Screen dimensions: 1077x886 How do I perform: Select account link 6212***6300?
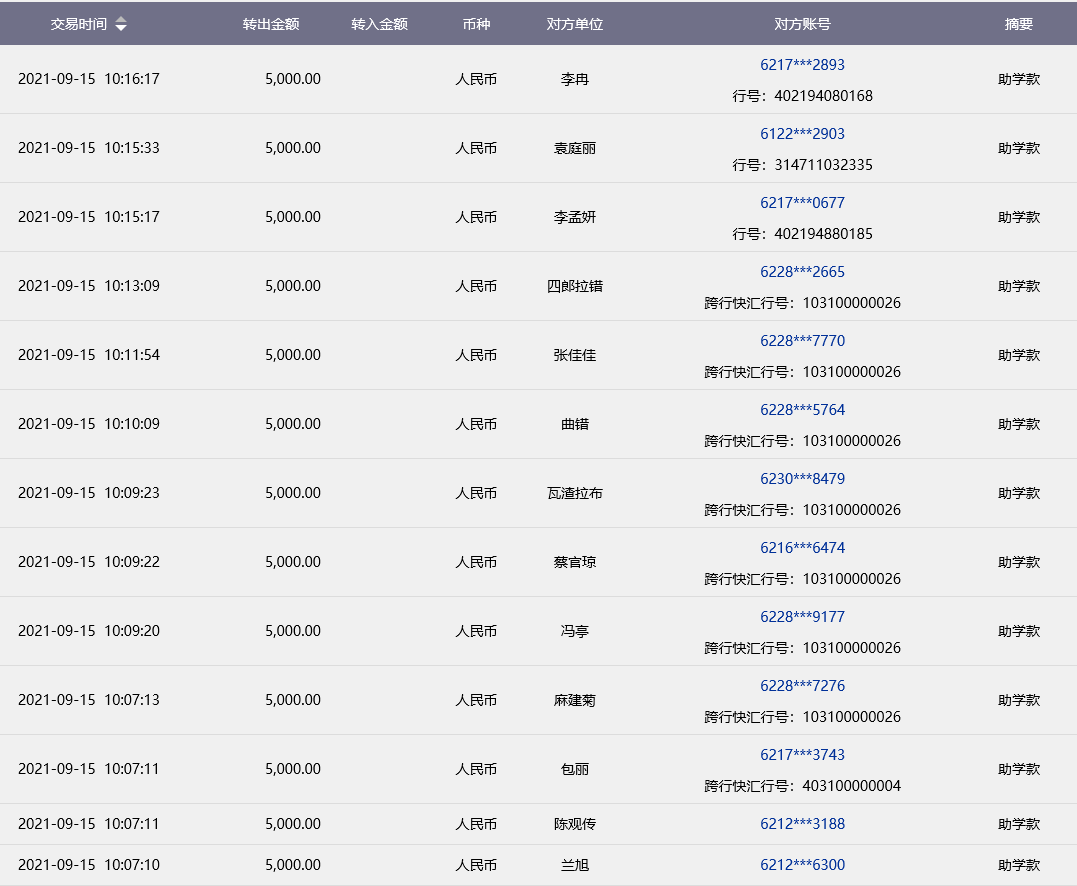coord(802,865)
